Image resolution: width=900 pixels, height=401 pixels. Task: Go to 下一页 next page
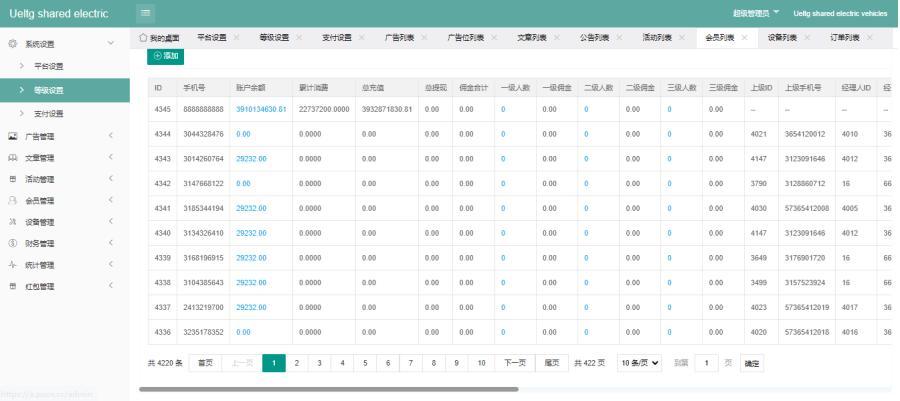click(515, 363)
